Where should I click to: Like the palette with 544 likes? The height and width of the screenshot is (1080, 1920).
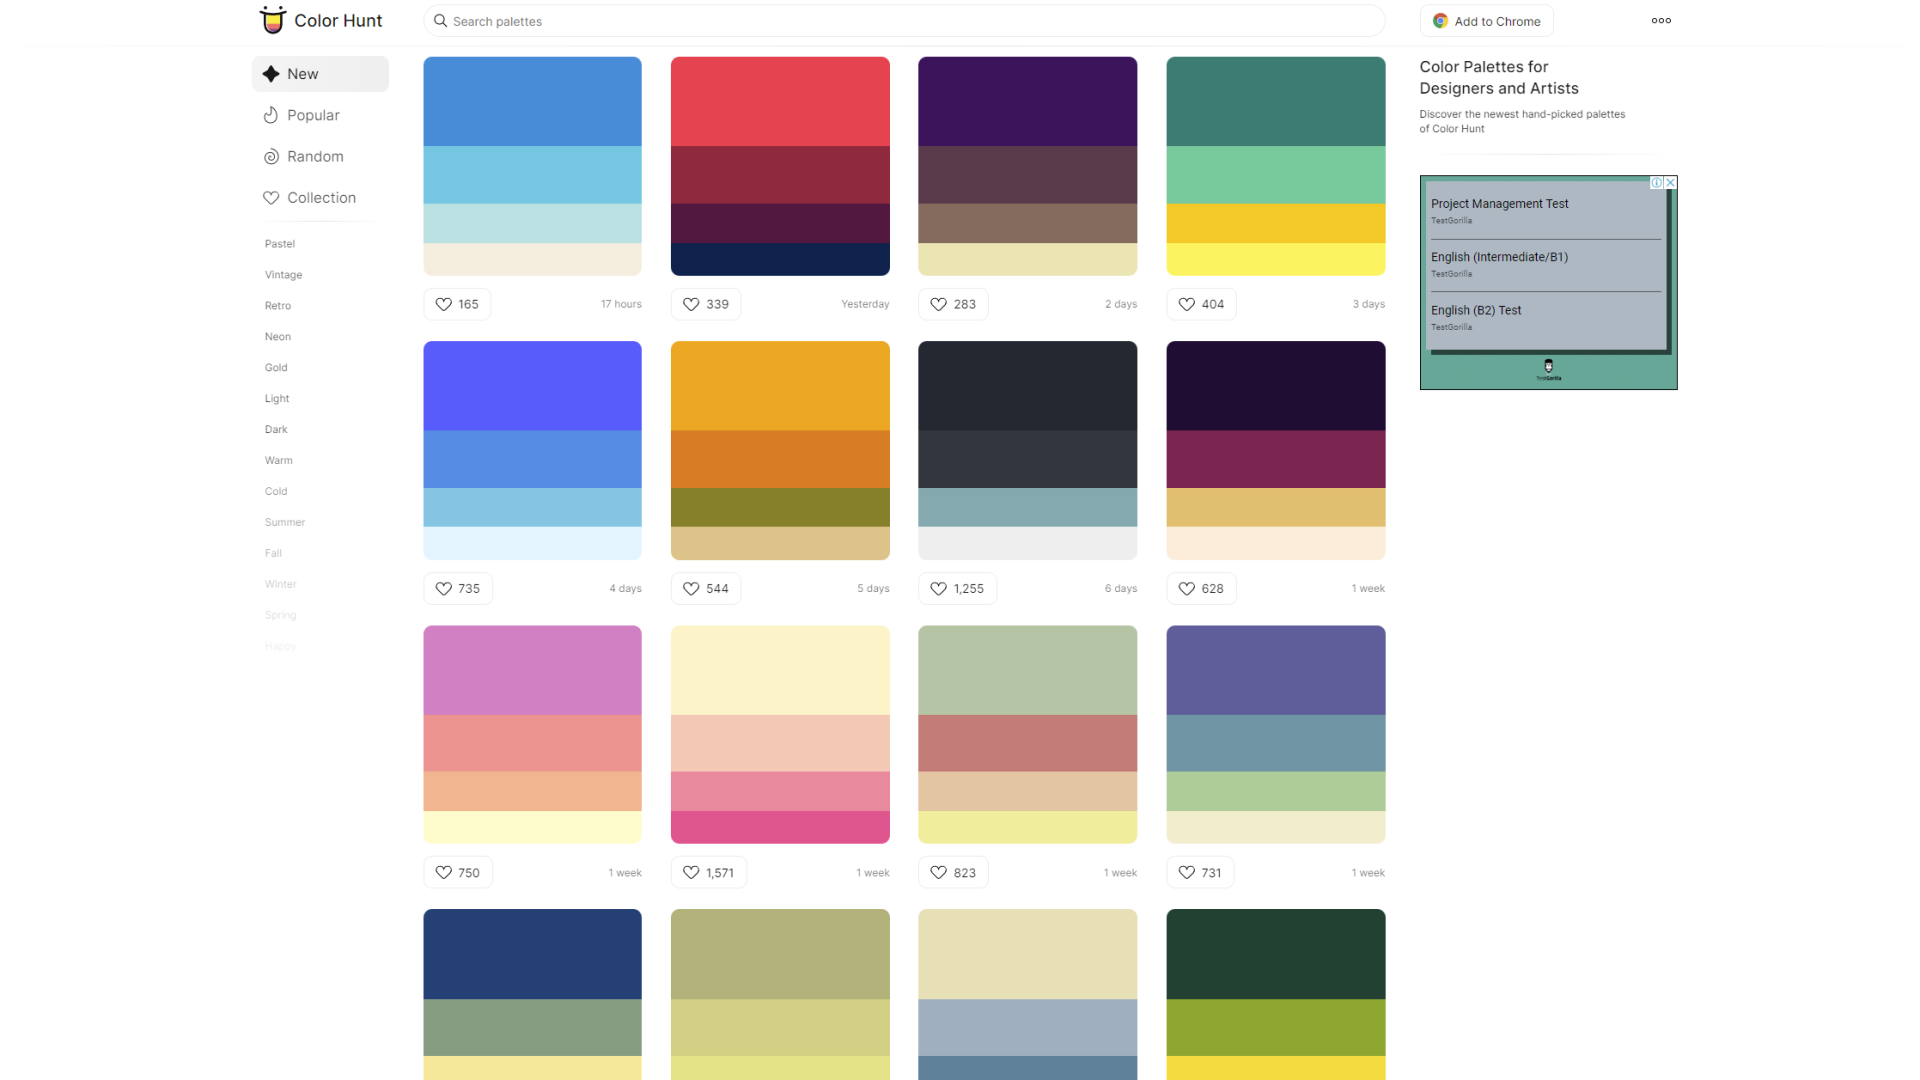pyautogui.click(x=705, y=588)
